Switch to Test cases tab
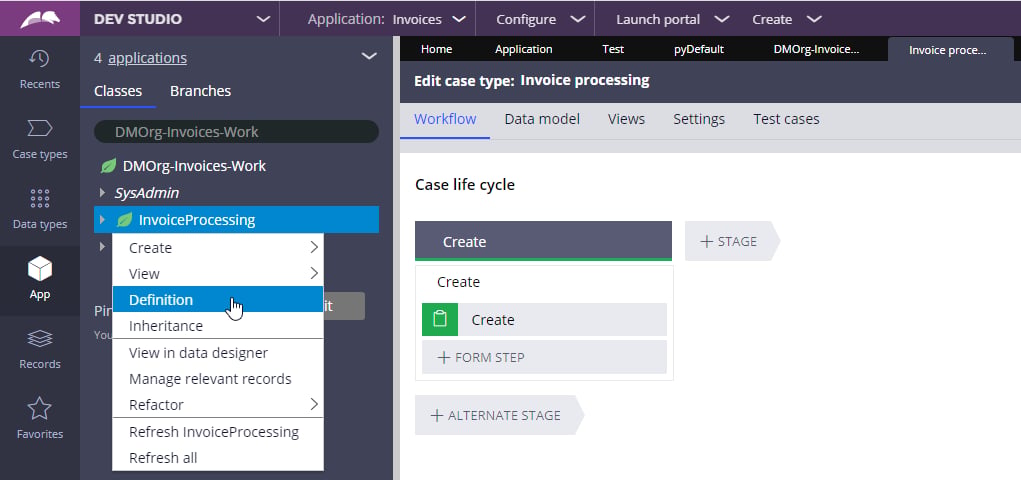 tap(786, 119)
